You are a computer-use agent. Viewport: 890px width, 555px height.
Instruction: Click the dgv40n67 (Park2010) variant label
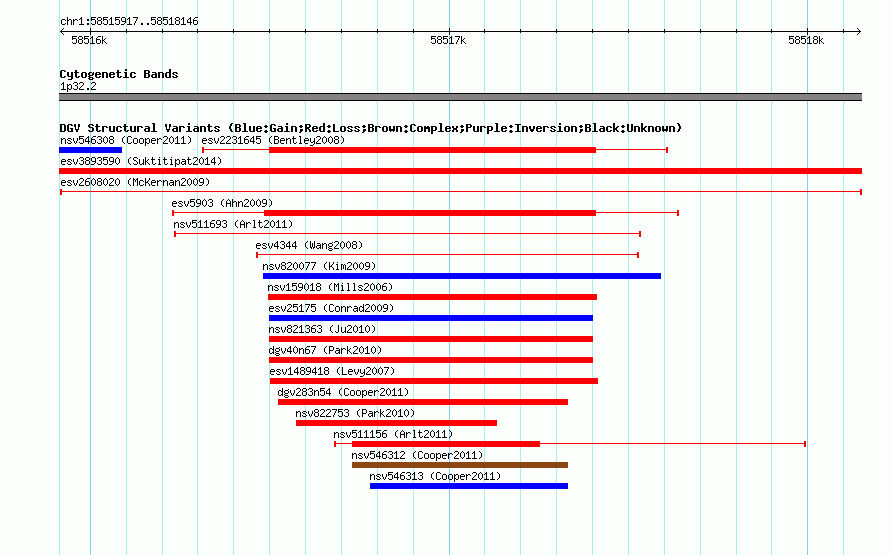[x=325, y=350]
